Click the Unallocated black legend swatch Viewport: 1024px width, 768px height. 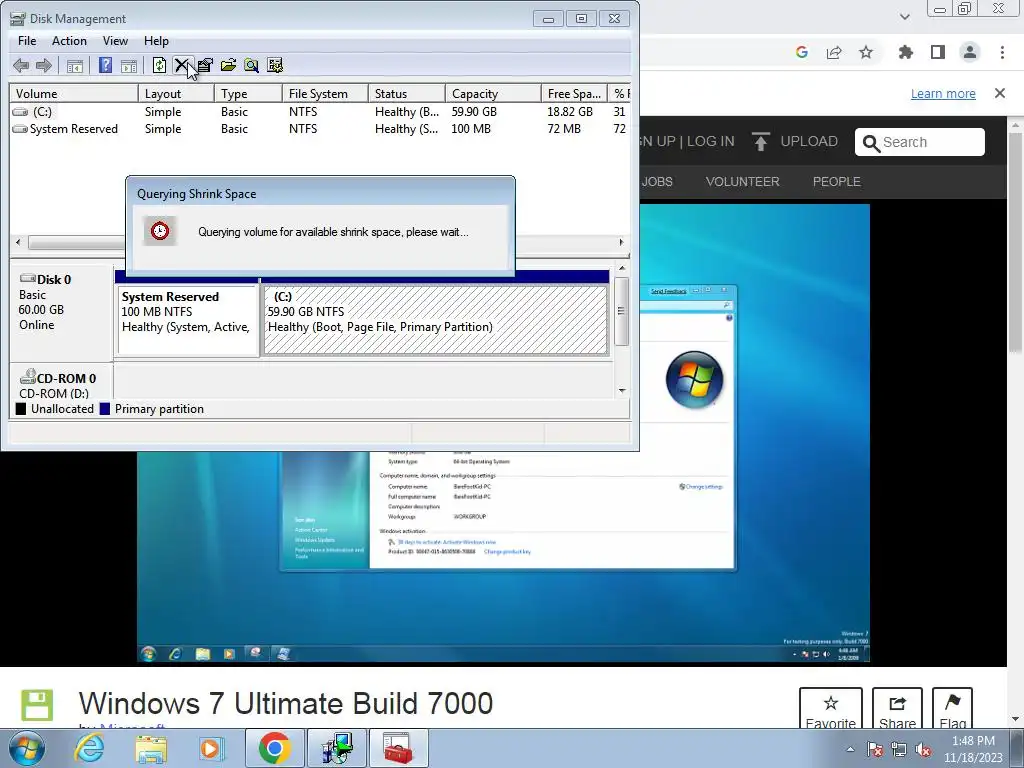(x=21, y=409)
